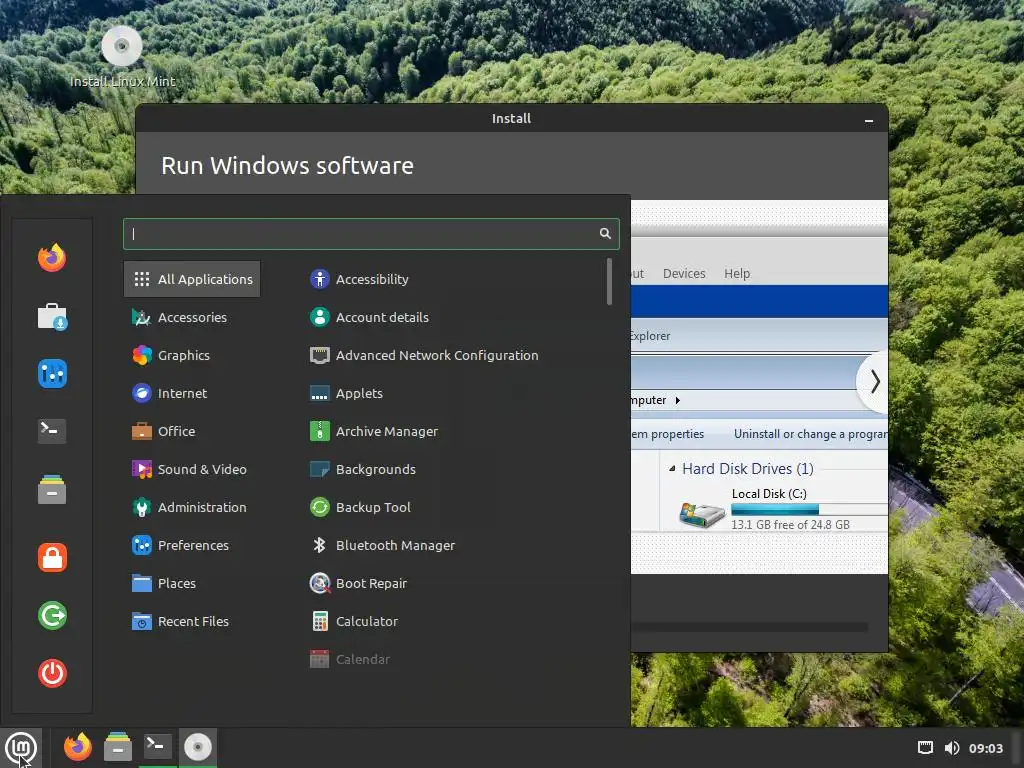Viewport: 1024px width, 768px height.
Task: Select the Graphics category
Action: coord(192,355)
